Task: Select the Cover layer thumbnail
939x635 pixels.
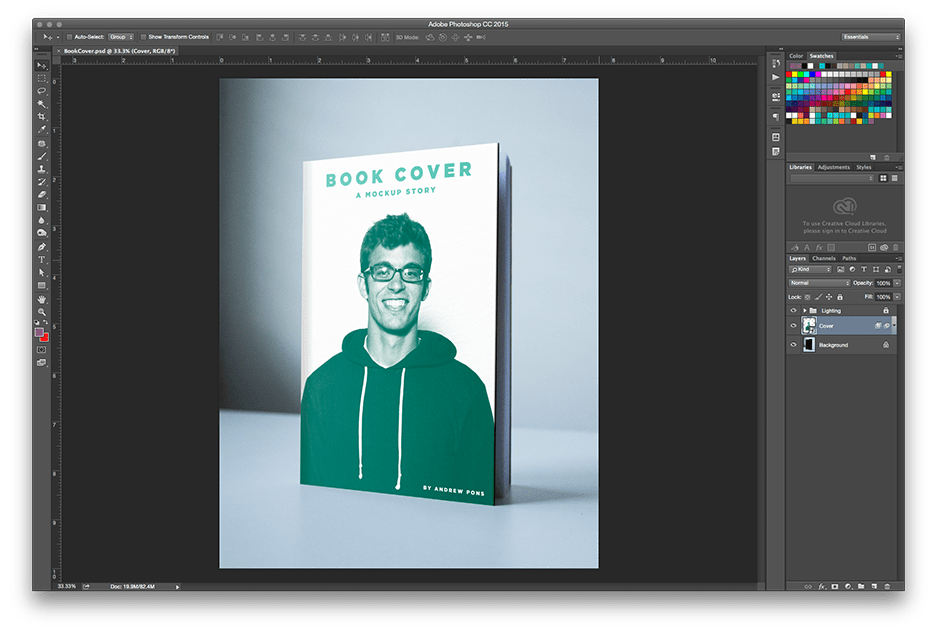Action: pos(808,325)
